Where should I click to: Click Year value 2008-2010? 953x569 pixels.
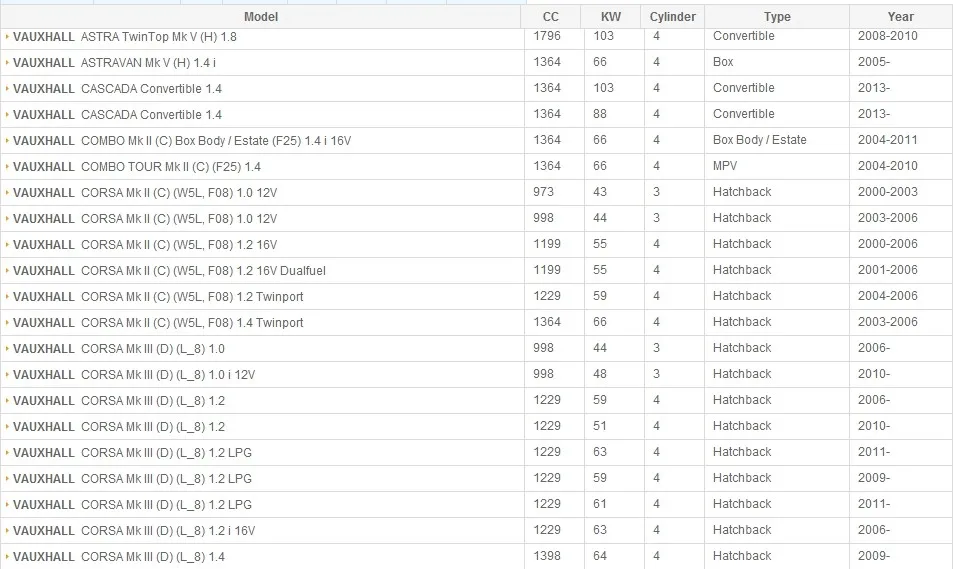[888, 36]
